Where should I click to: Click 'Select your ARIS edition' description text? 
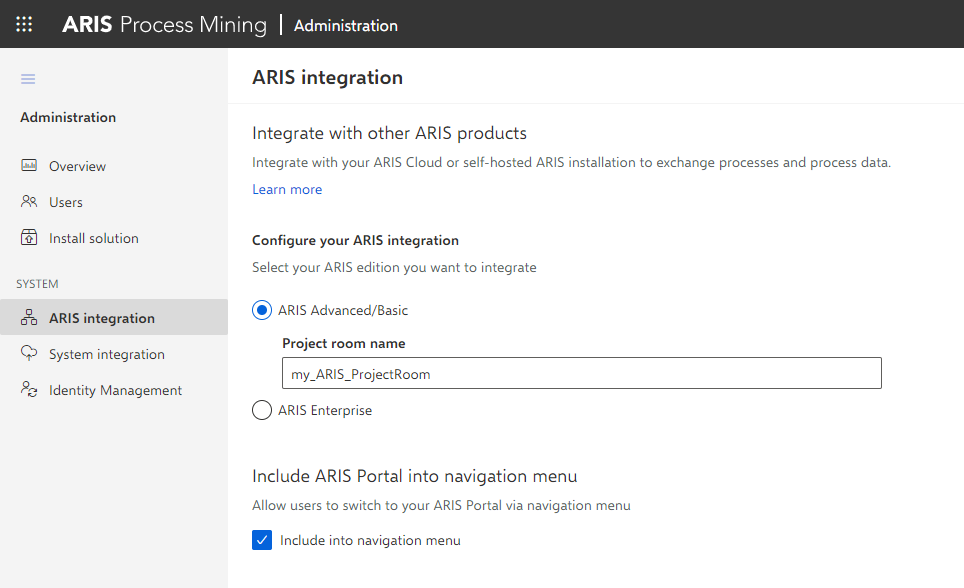(394, 267)
